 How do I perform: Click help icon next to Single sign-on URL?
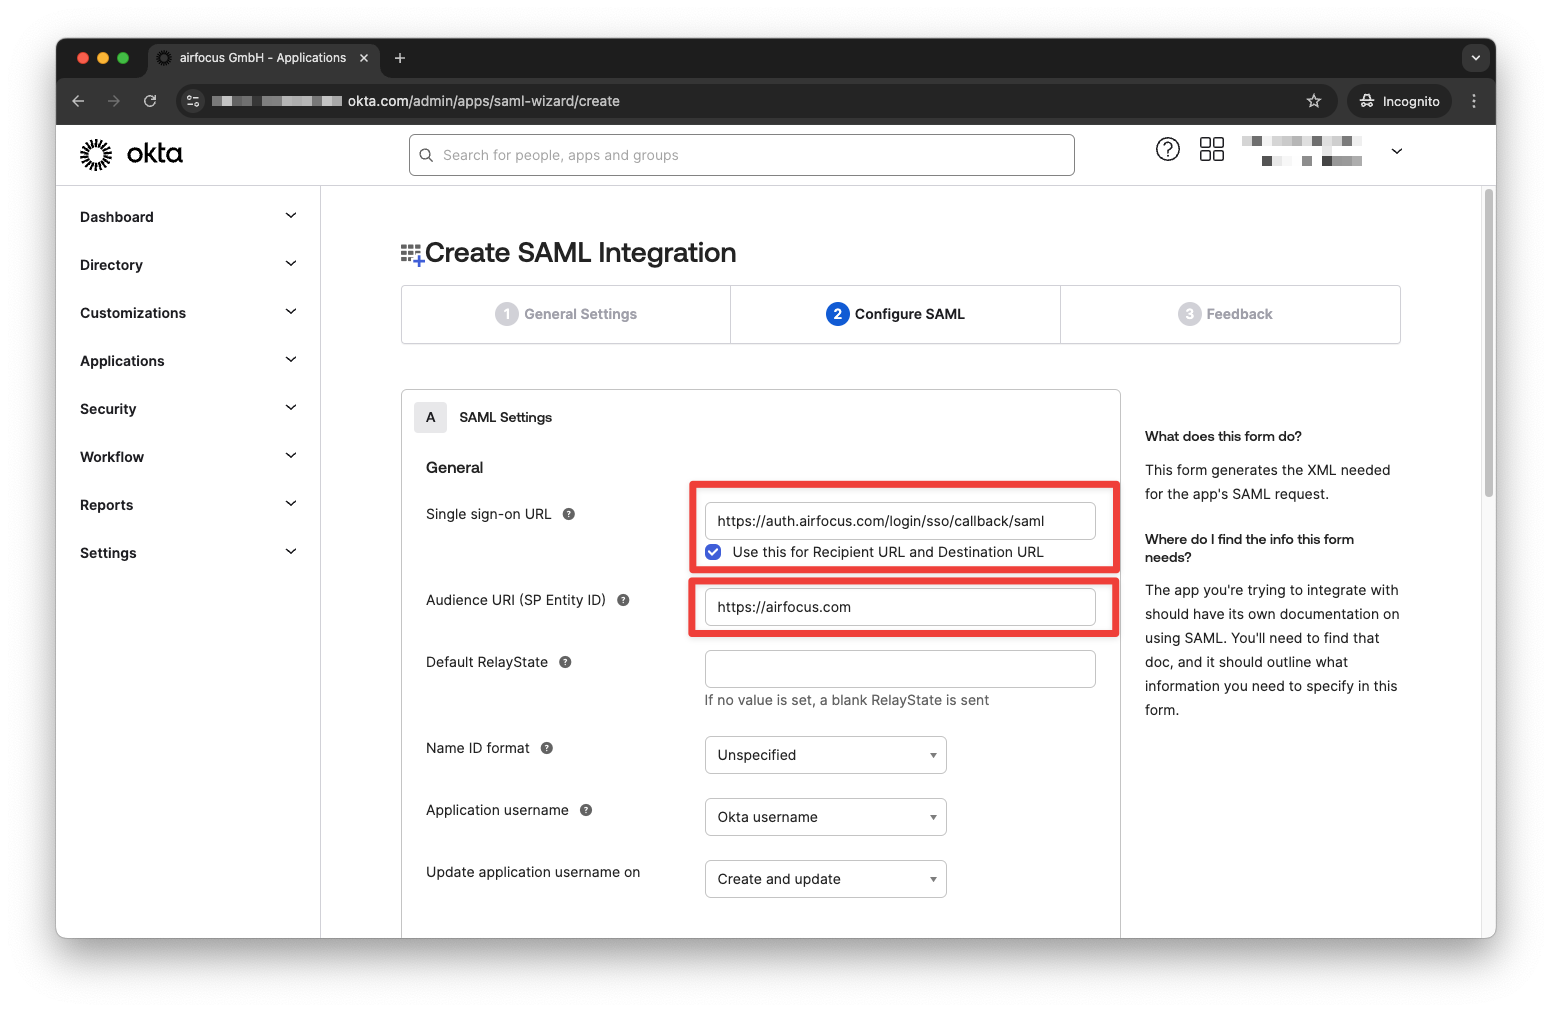point(569,514)
